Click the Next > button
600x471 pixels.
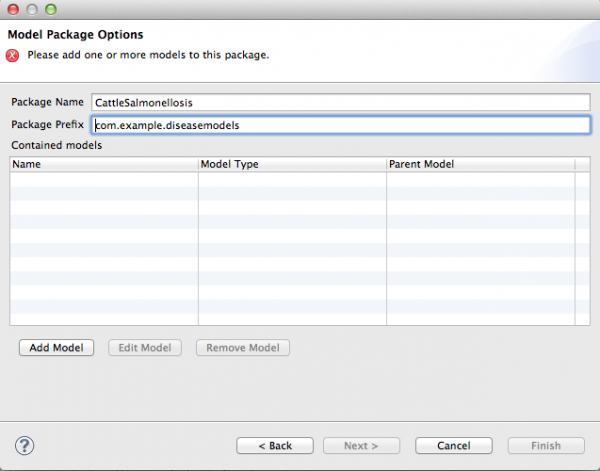[x=361, y=446]
